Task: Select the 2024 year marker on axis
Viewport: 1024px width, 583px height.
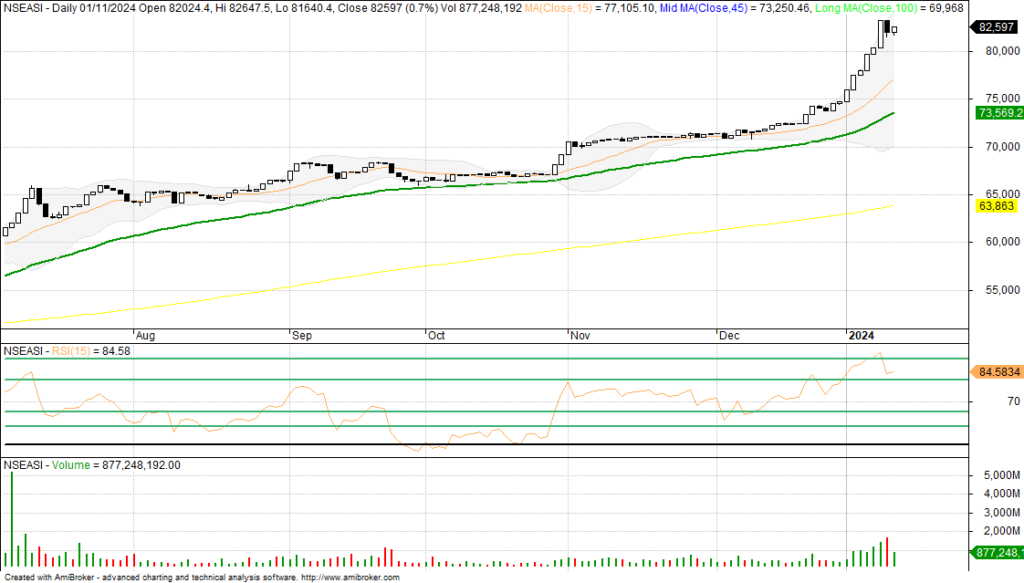Action: [861, 336]
